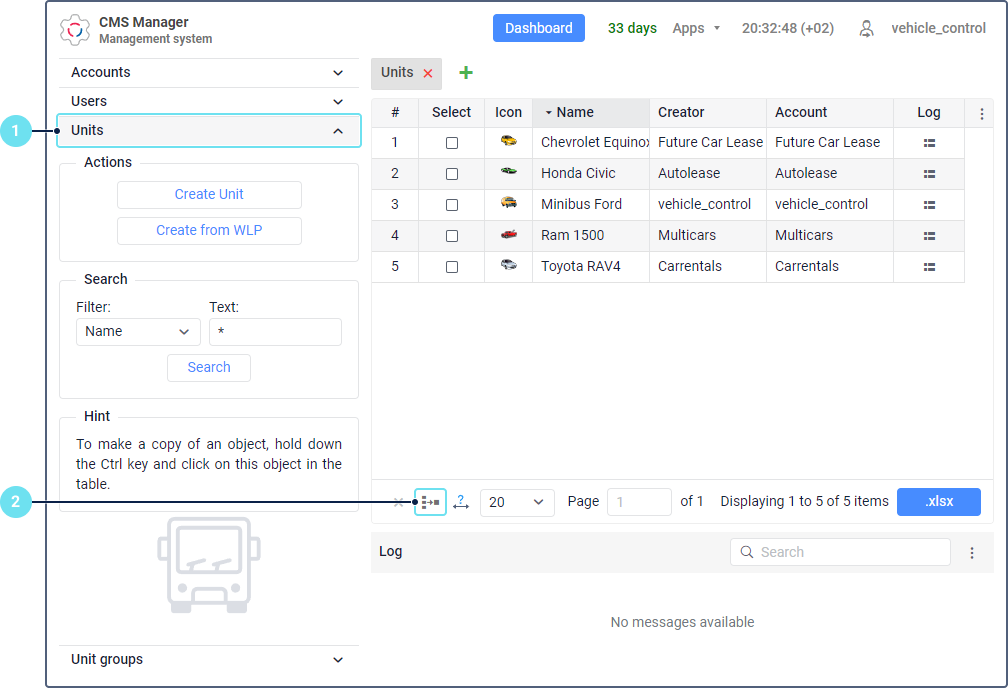
Task: Click the Carrentals account cell
Action: click(x=830, y=267)
